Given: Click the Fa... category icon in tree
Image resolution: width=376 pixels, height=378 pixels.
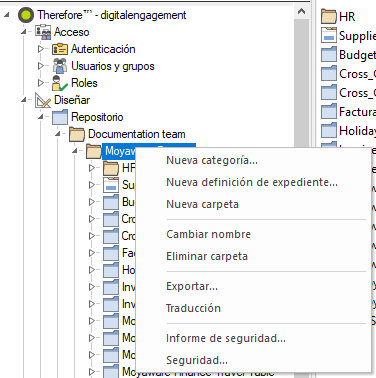Looking at the screenshot, I should 111,253.
